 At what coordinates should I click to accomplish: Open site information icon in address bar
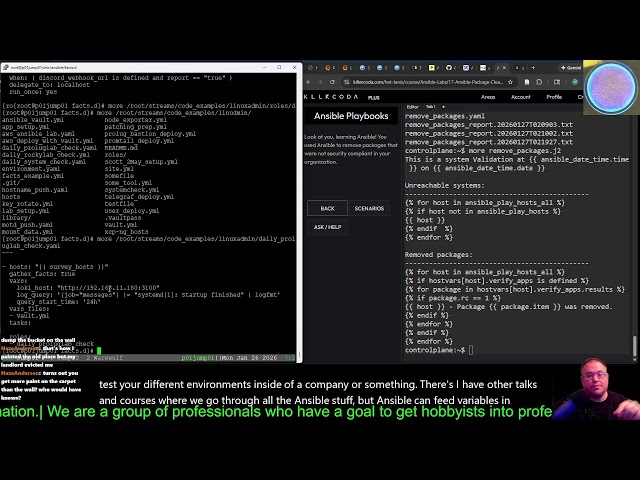[347, 82]
